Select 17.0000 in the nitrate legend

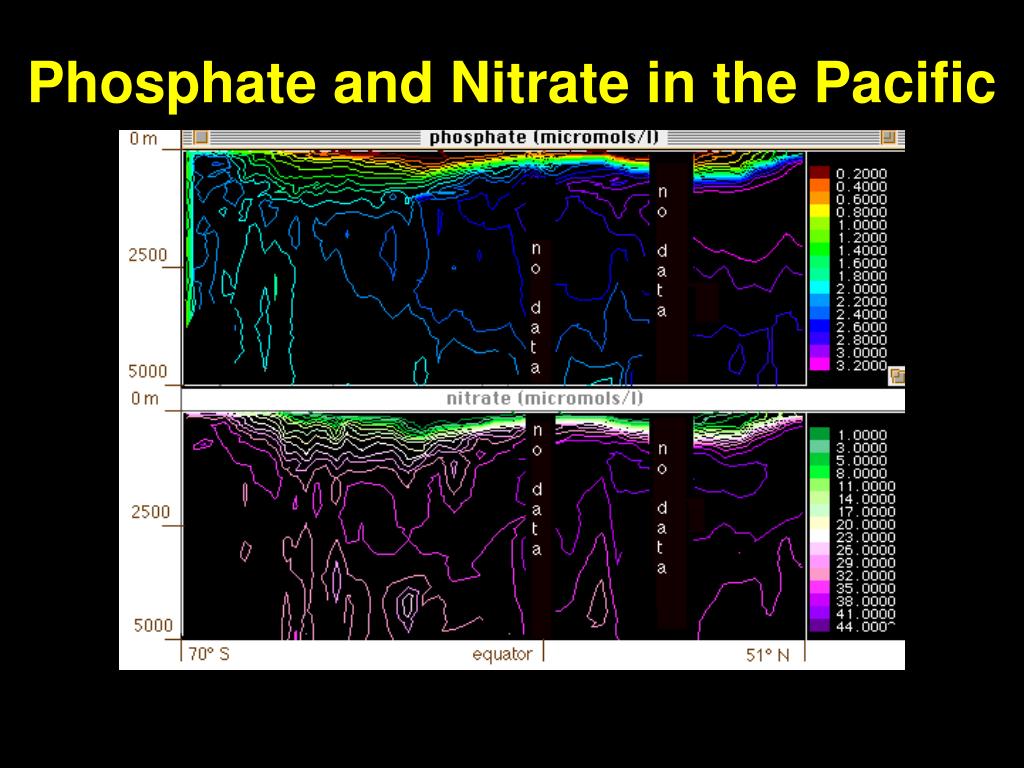click(866, 511)
